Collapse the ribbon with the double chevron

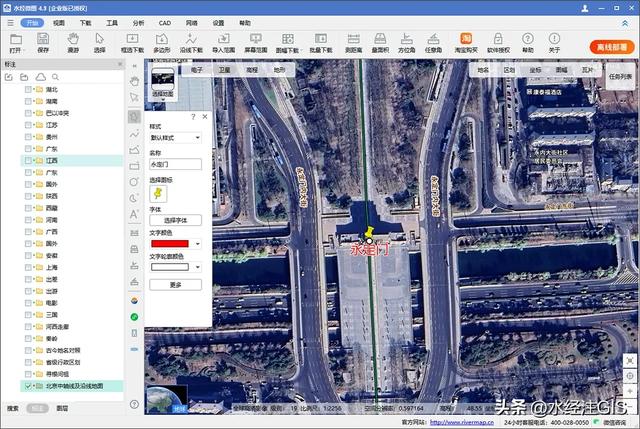(625, 24)
